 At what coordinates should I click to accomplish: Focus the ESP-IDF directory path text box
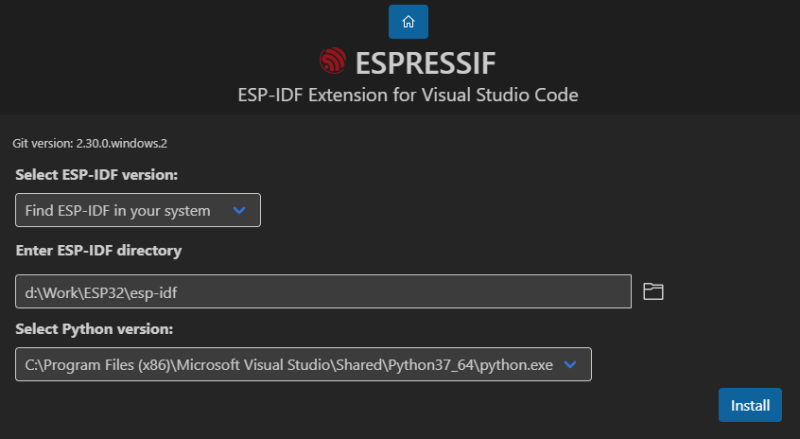click(323, 291)
